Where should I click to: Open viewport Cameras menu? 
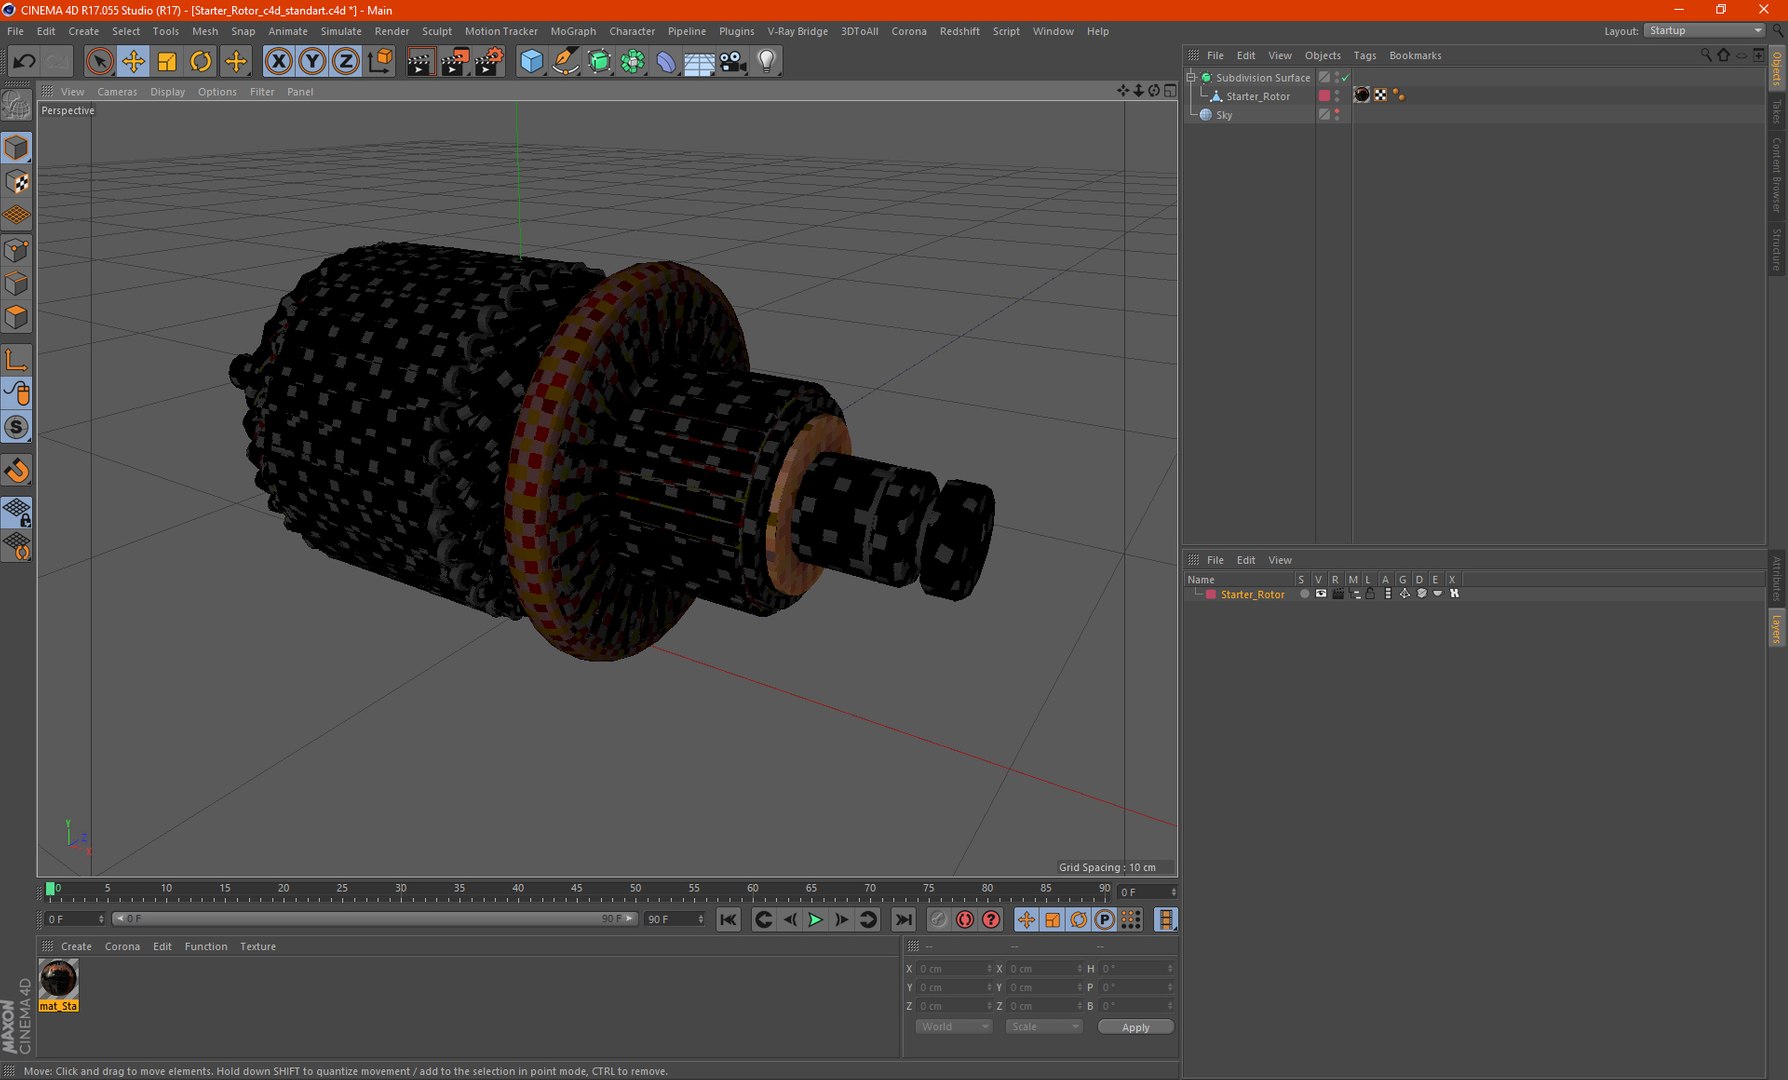117,92
